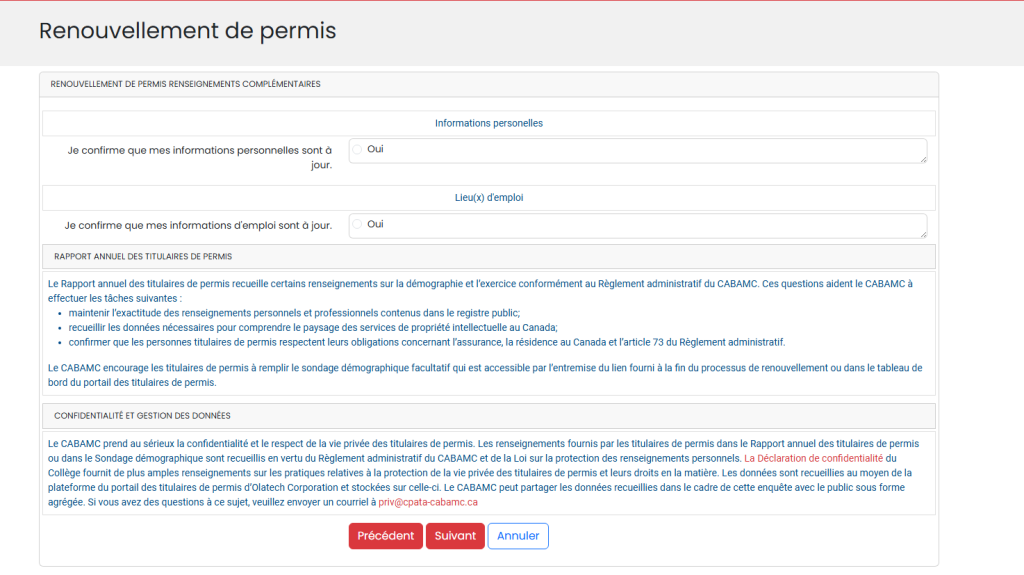Viewport: 1024px width, 575px height.
Task: Click the priv@cpata-cabamc.ca email link
Action: [x=428, y=502]
